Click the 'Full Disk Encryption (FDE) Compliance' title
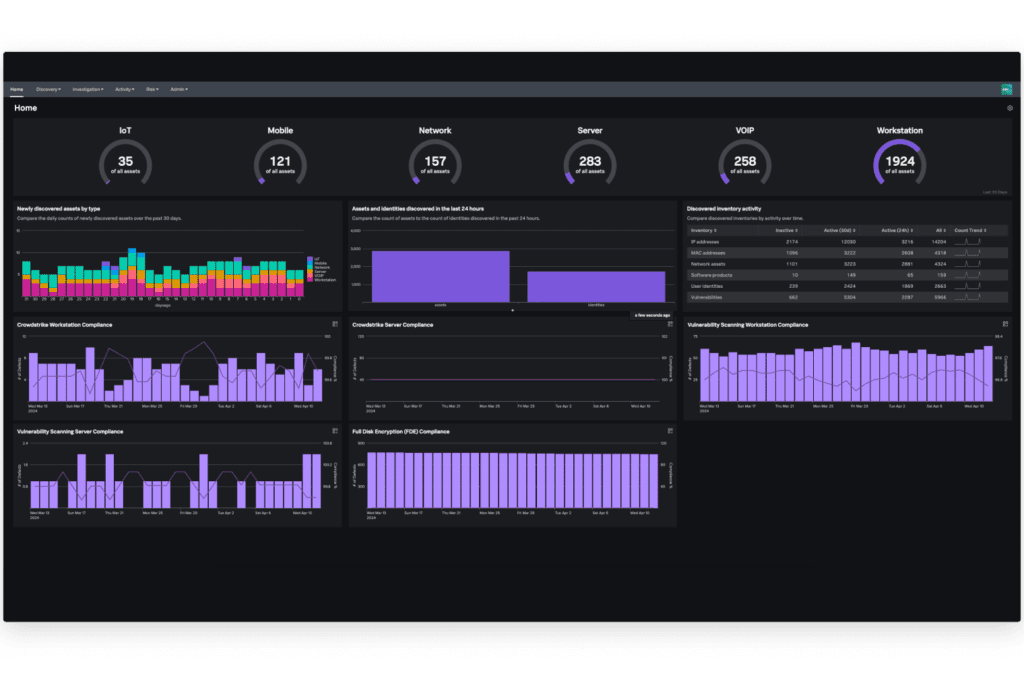The width and height of the screenshot is (1024, 674). (x=400, y=432)
